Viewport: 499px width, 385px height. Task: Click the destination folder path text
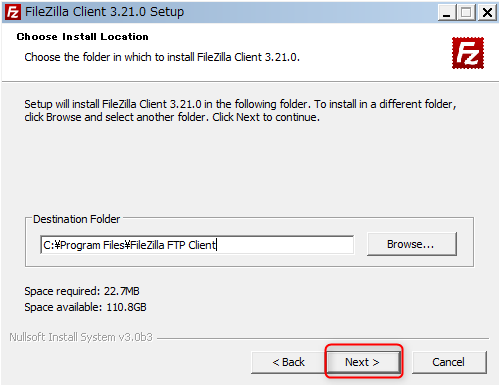click(130, 245)
